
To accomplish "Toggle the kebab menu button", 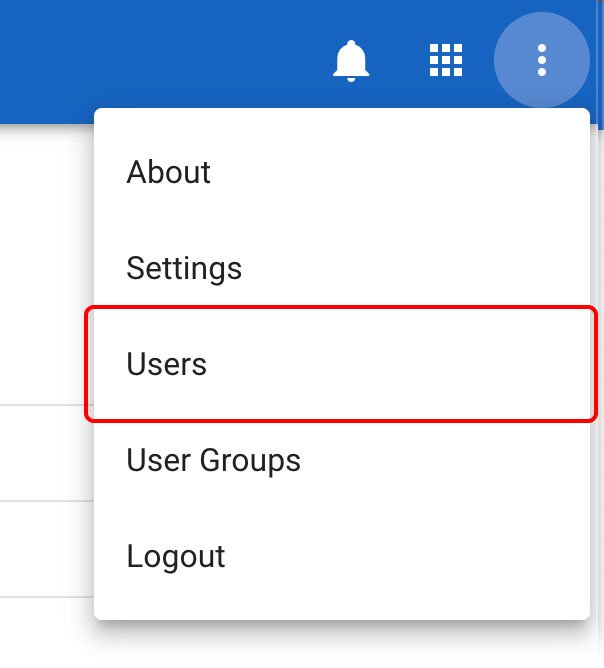I will pyautogui.click(x=542, y=61).
